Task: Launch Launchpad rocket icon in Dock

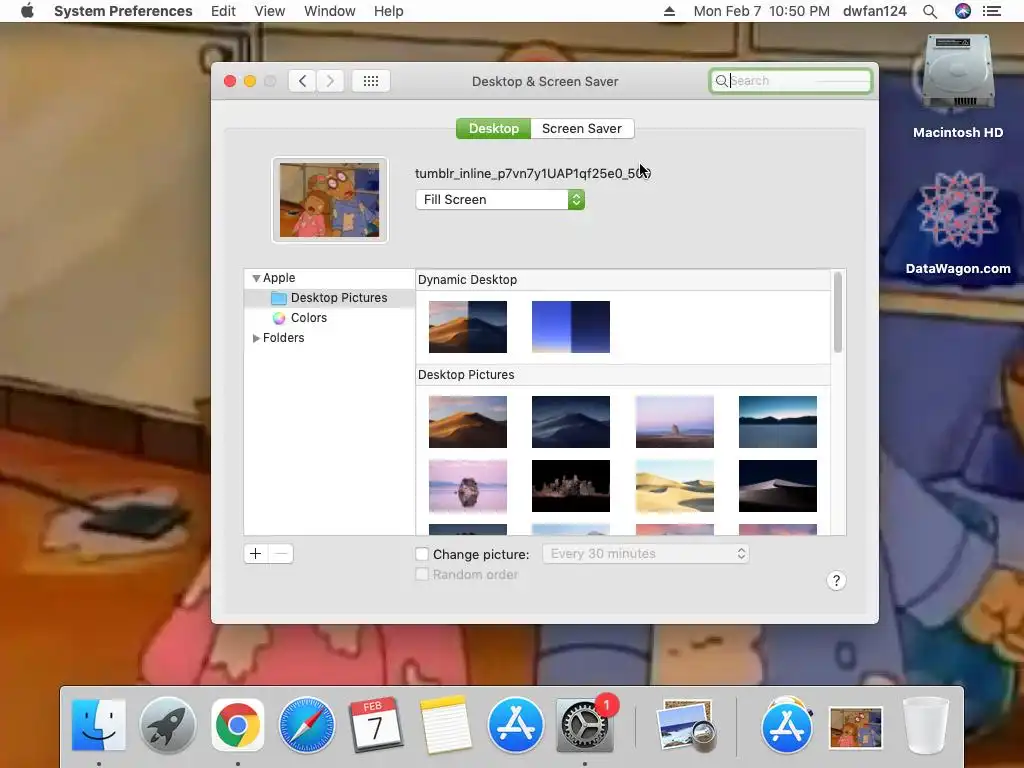Action: point(168,725)
